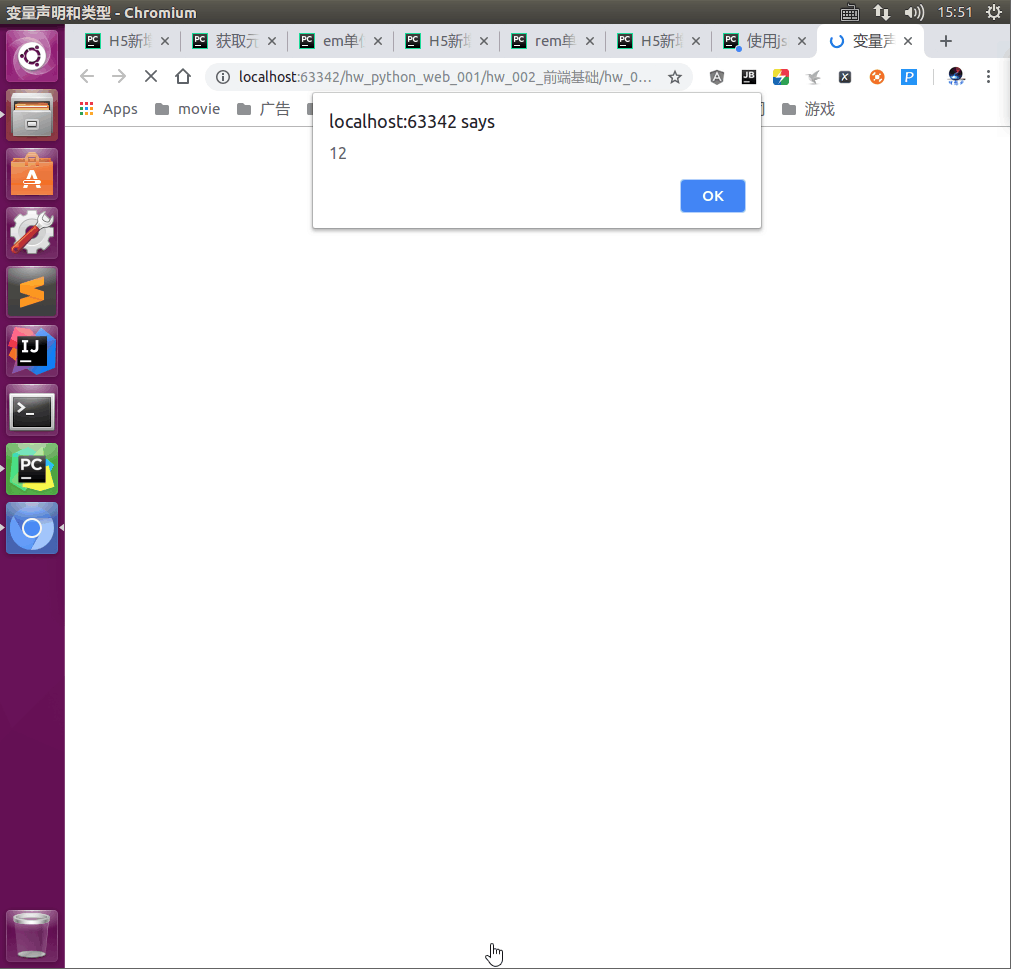Open the movie bookmarks folder
The height and width of the screenshot is (969, 1011).
[x=188, y=109]
